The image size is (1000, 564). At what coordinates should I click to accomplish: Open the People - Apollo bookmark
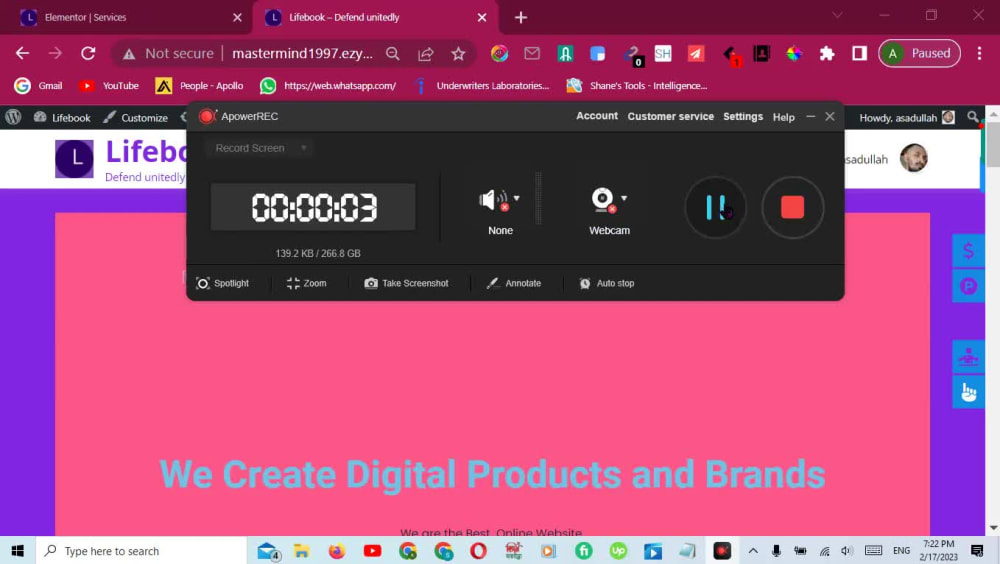[200, 85]
